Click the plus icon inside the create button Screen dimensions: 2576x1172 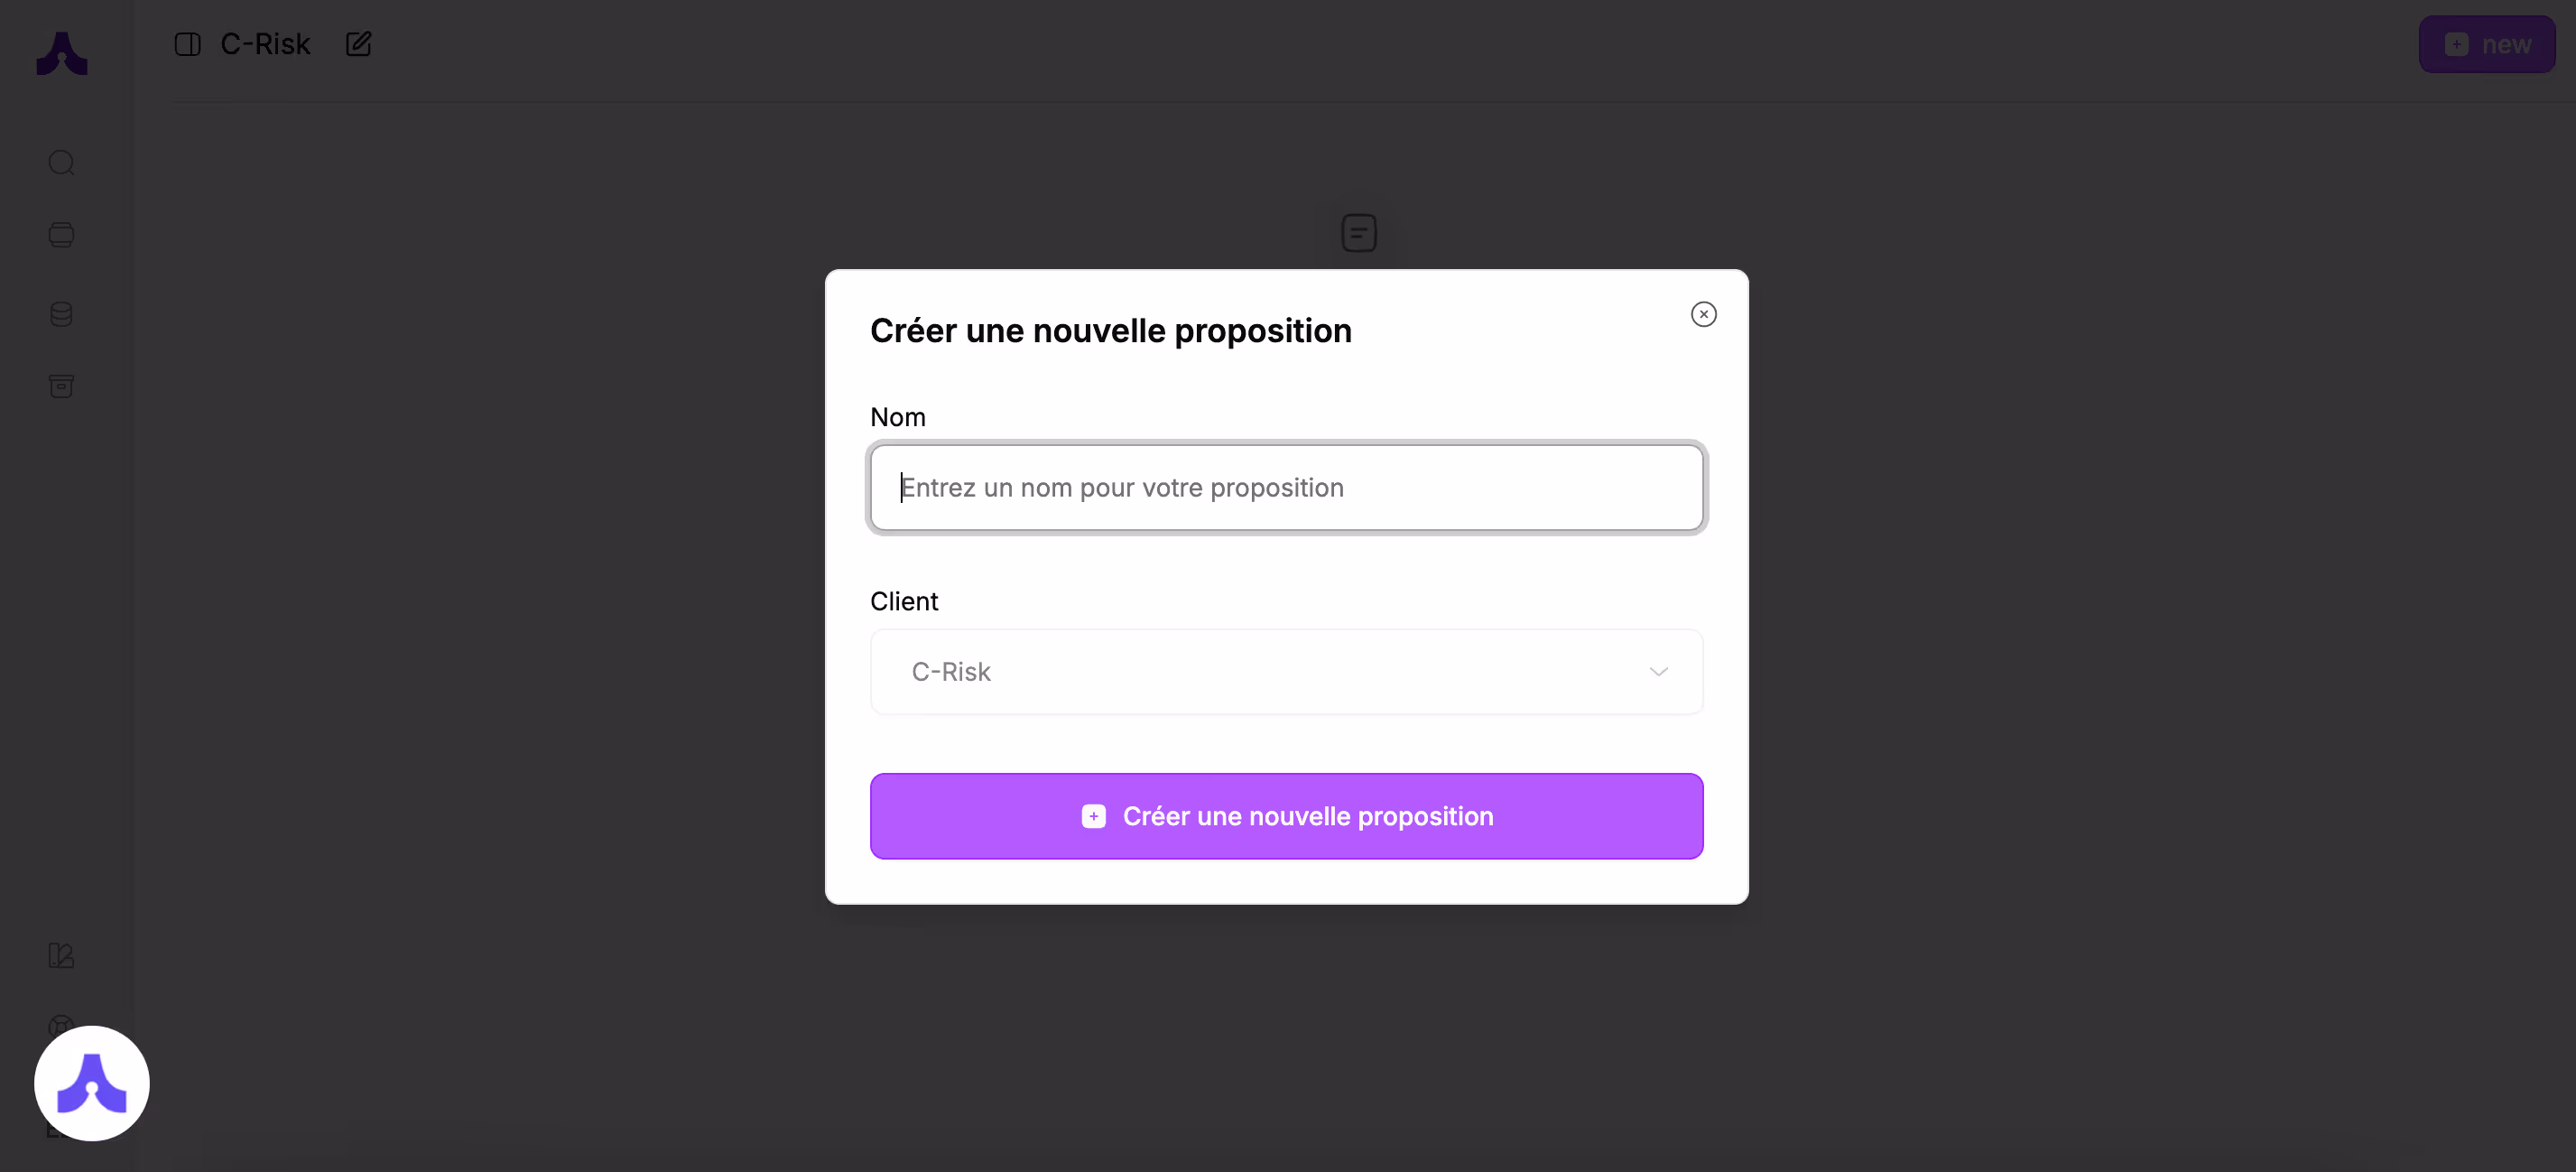(x=1094, y=816)
